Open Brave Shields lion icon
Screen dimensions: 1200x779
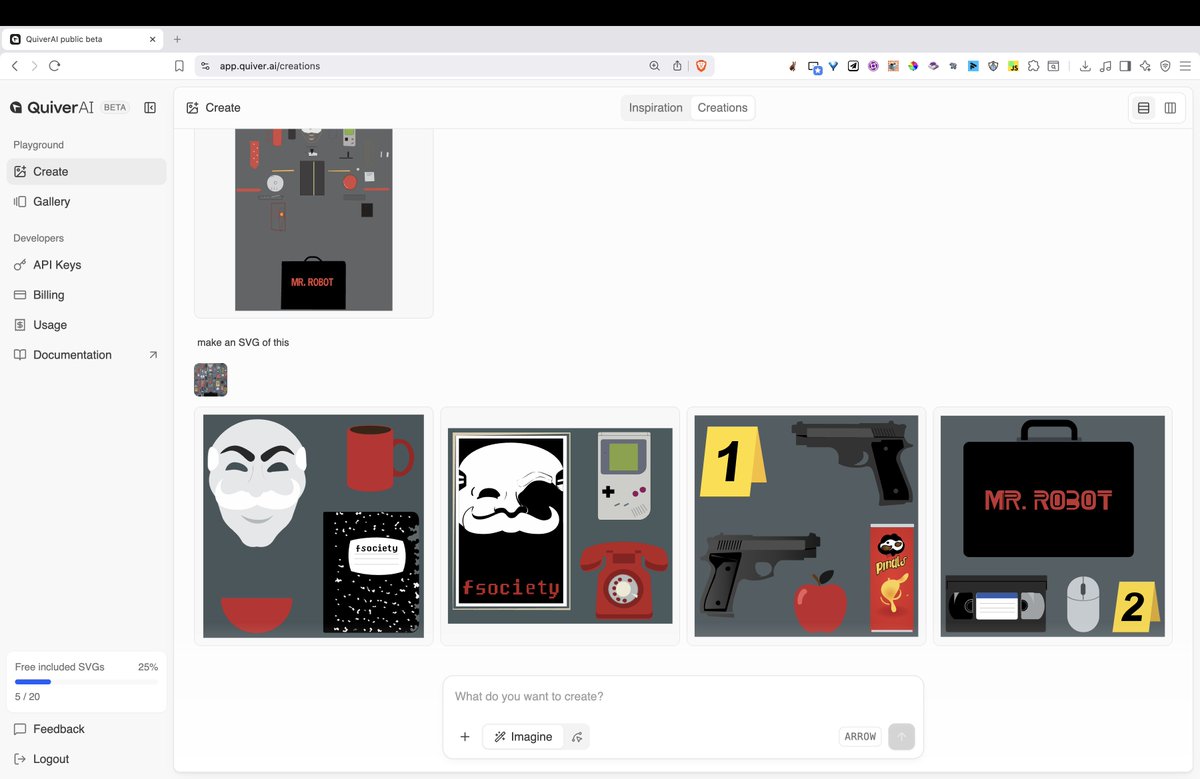point(701,66)
